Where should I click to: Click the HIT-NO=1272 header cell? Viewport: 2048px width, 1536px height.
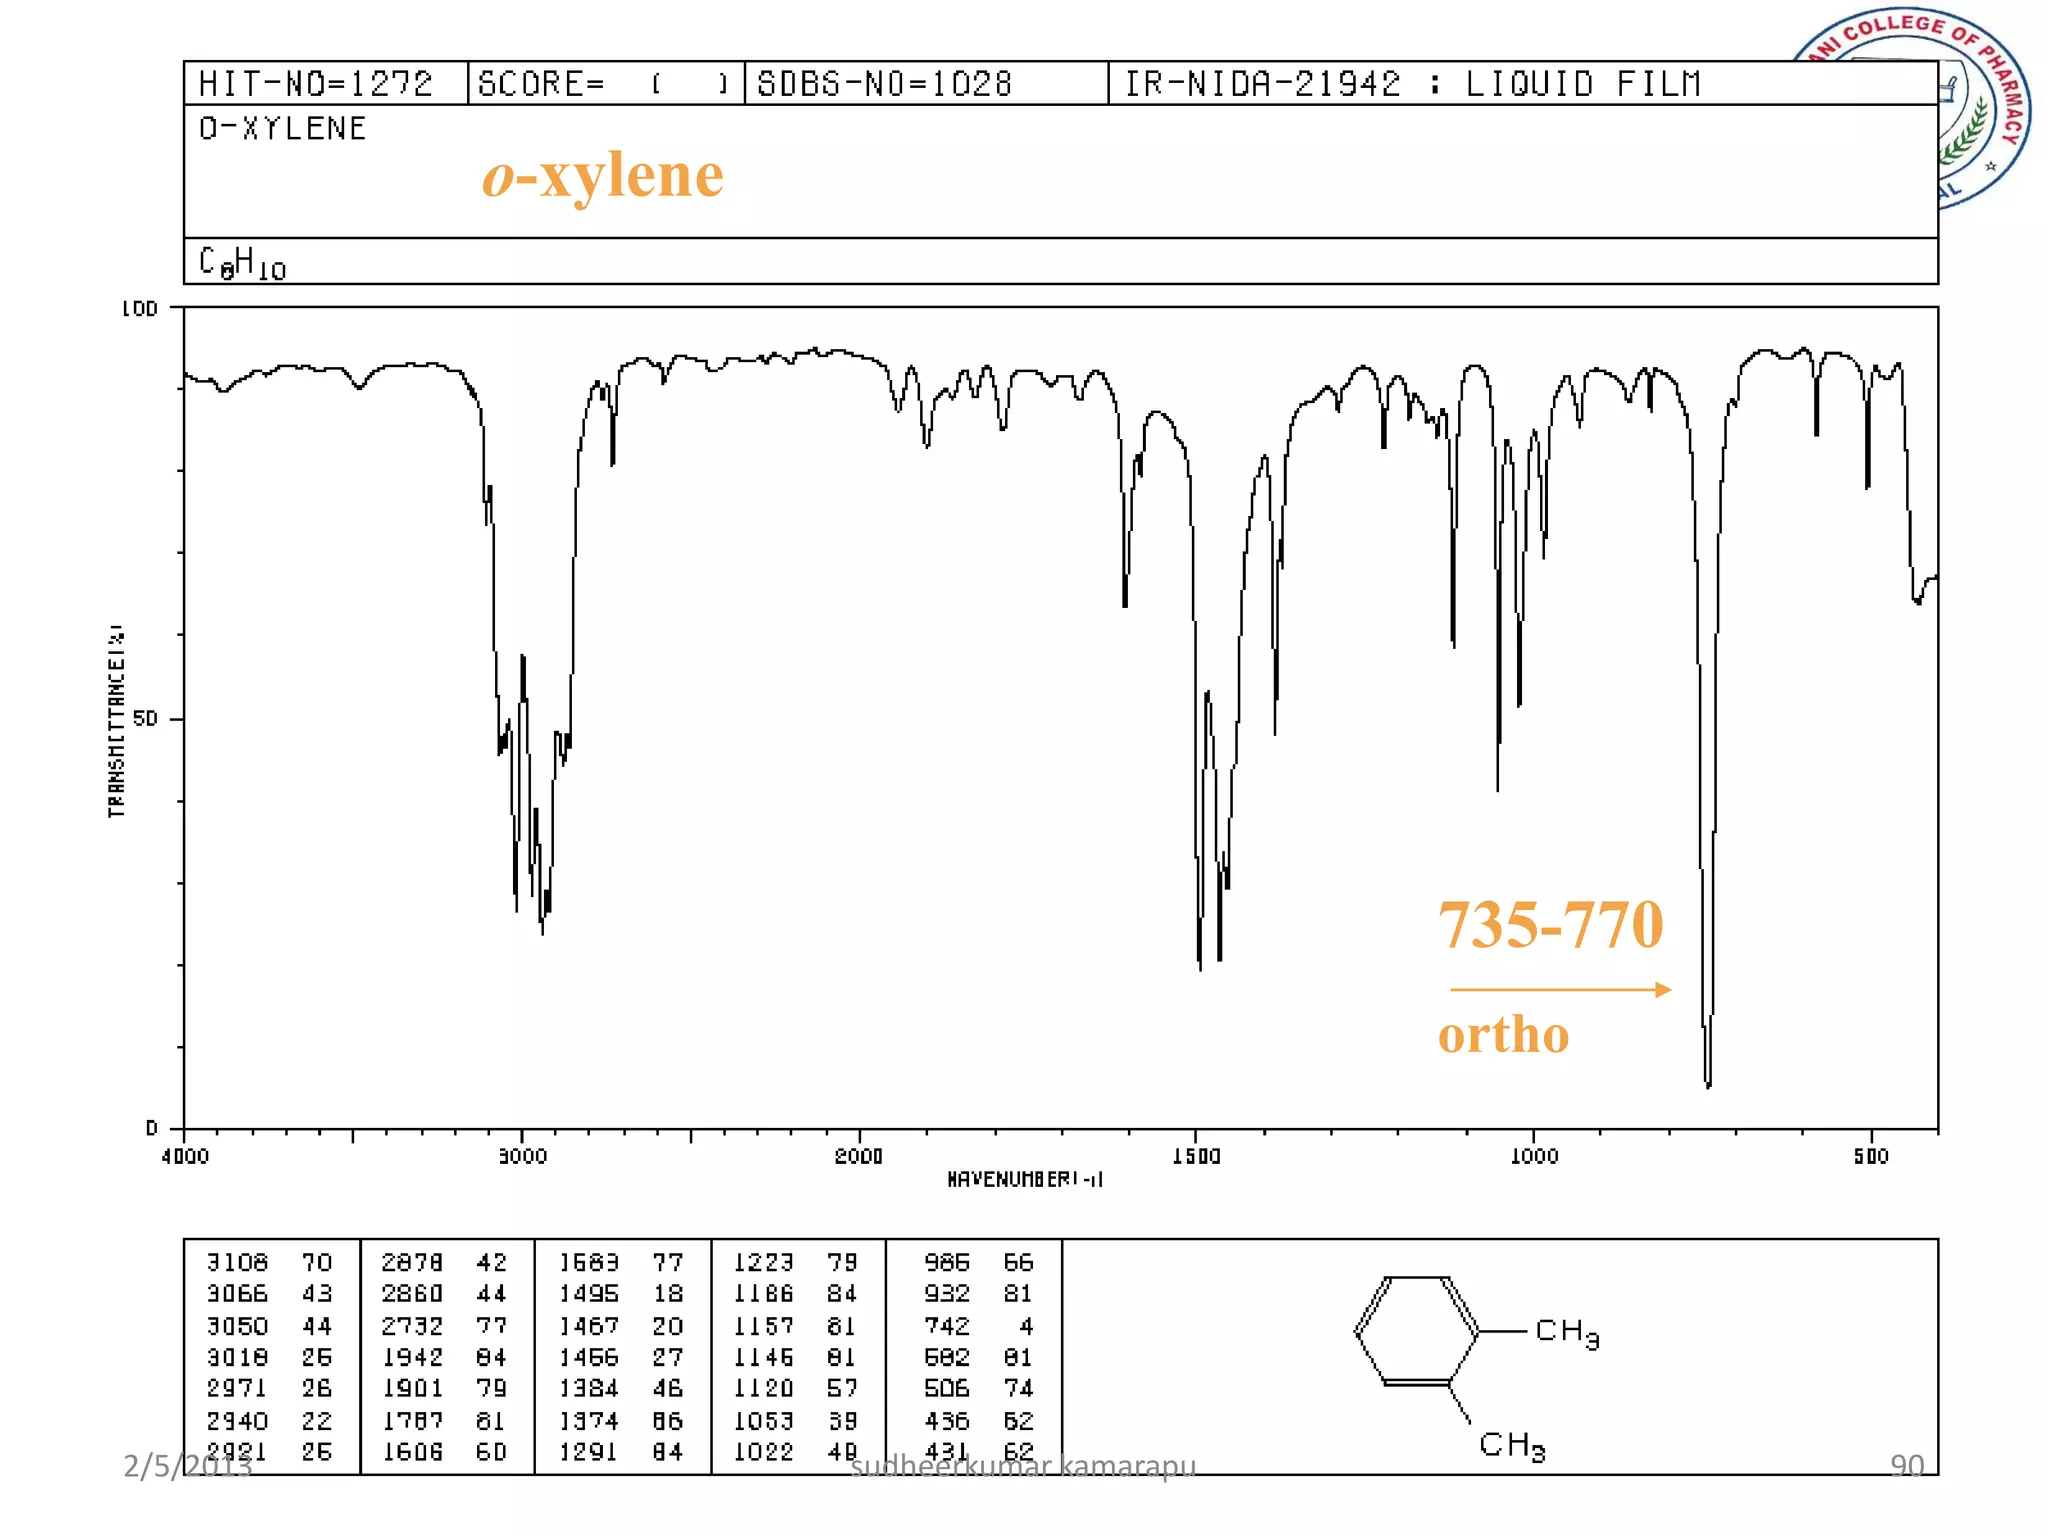[325, 83]
